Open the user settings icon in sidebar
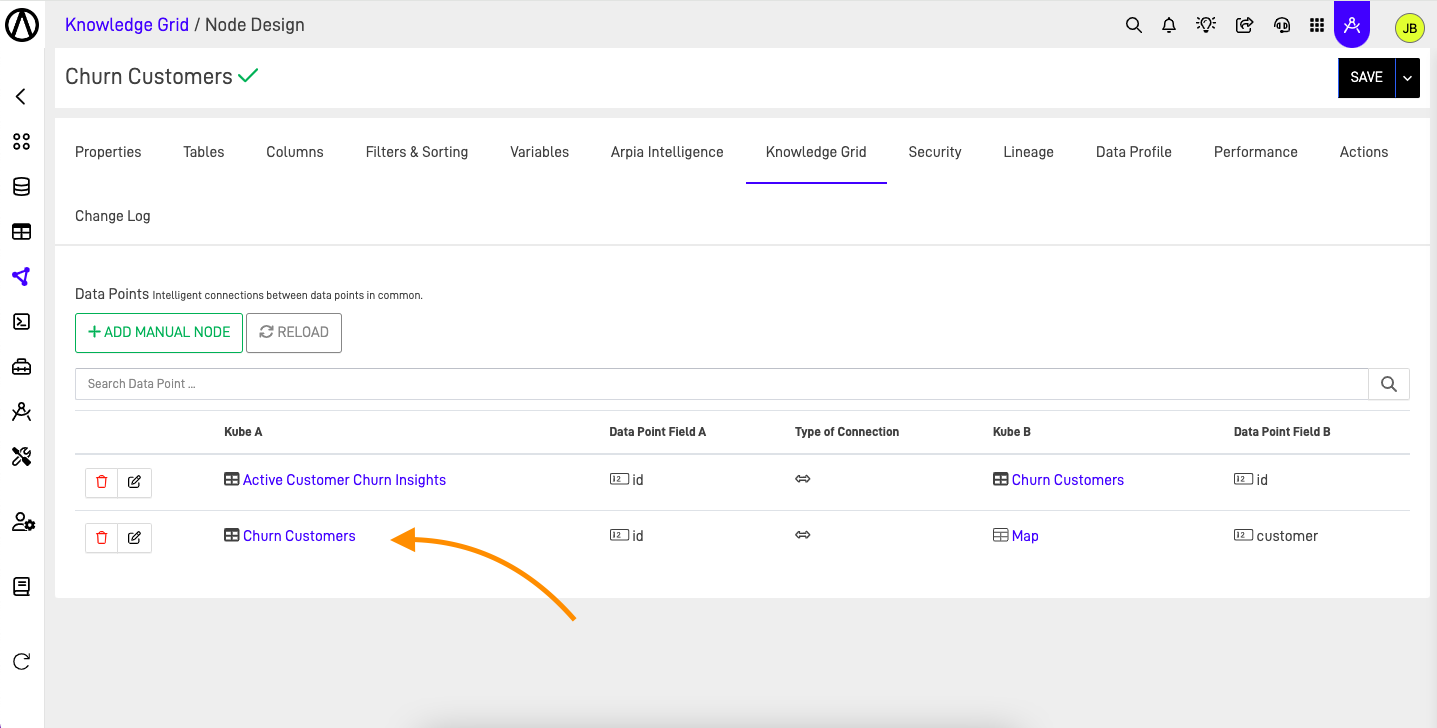Screen dimensions: 1437x728 point(23,522)
